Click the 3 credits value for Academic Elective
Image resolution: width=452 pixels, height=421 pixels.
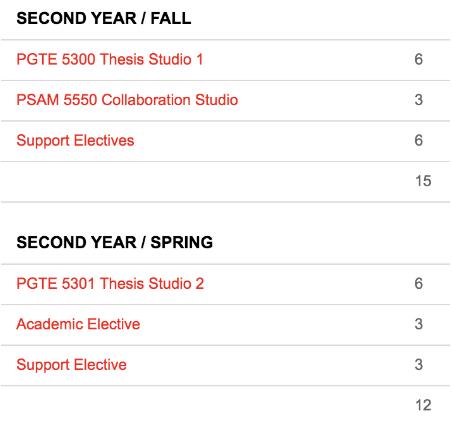click(419, 324)
